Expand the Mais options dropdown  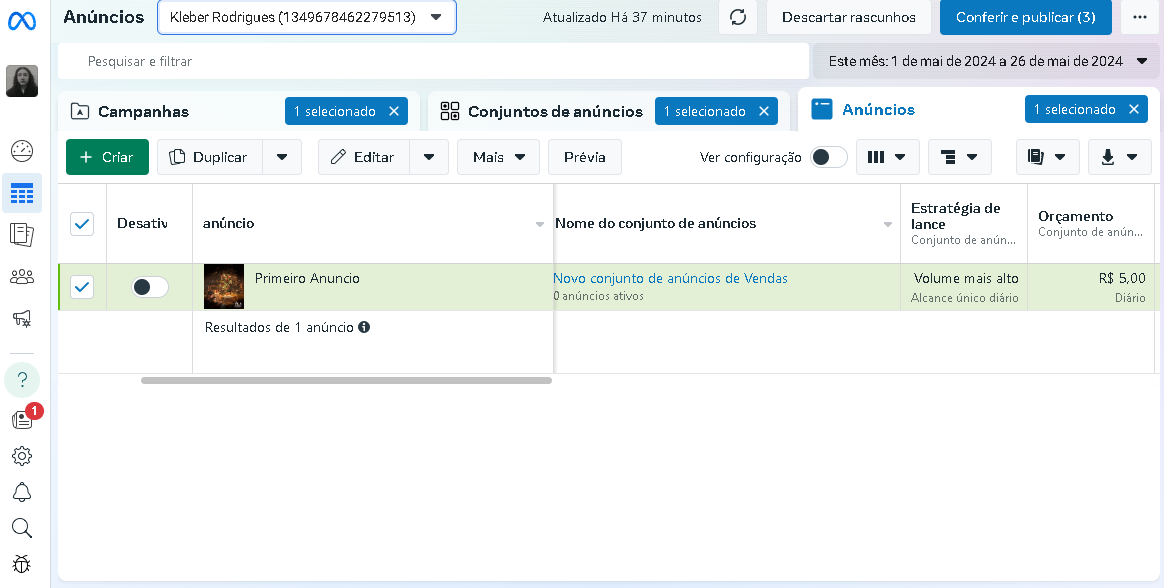(499, 157)
